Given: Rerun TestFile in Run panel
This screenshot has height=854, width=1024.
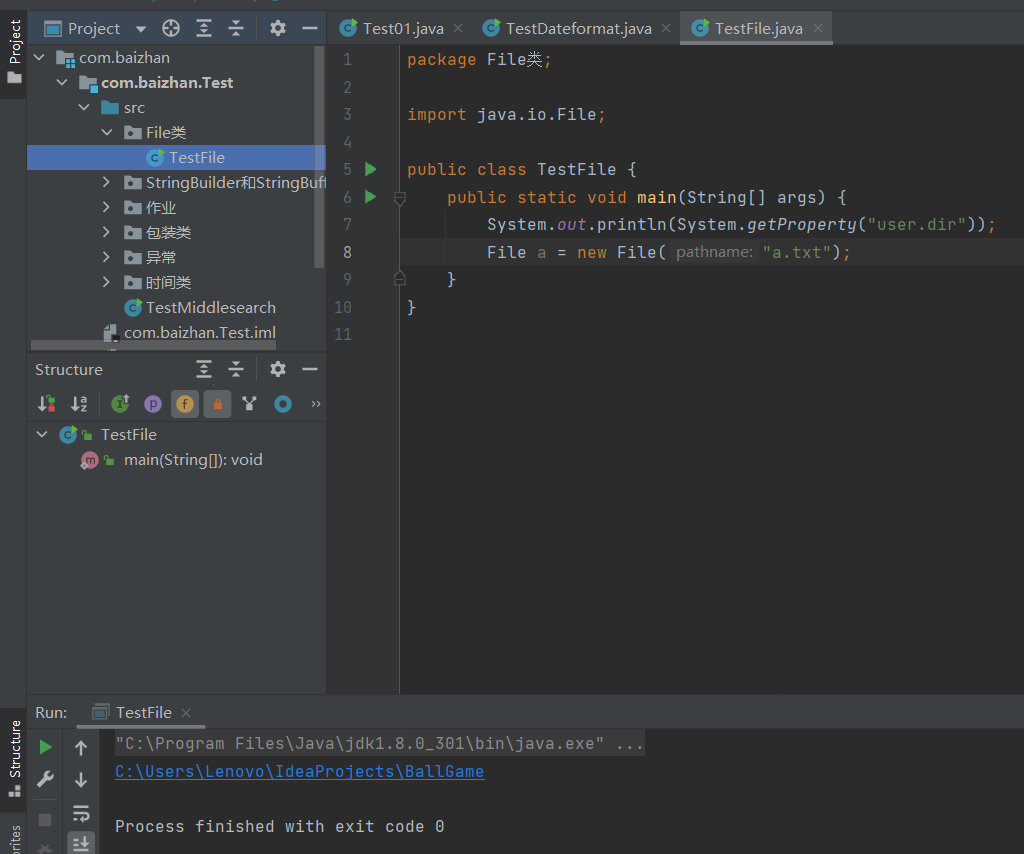Looking at the screenshot, I should coord(45,747).
